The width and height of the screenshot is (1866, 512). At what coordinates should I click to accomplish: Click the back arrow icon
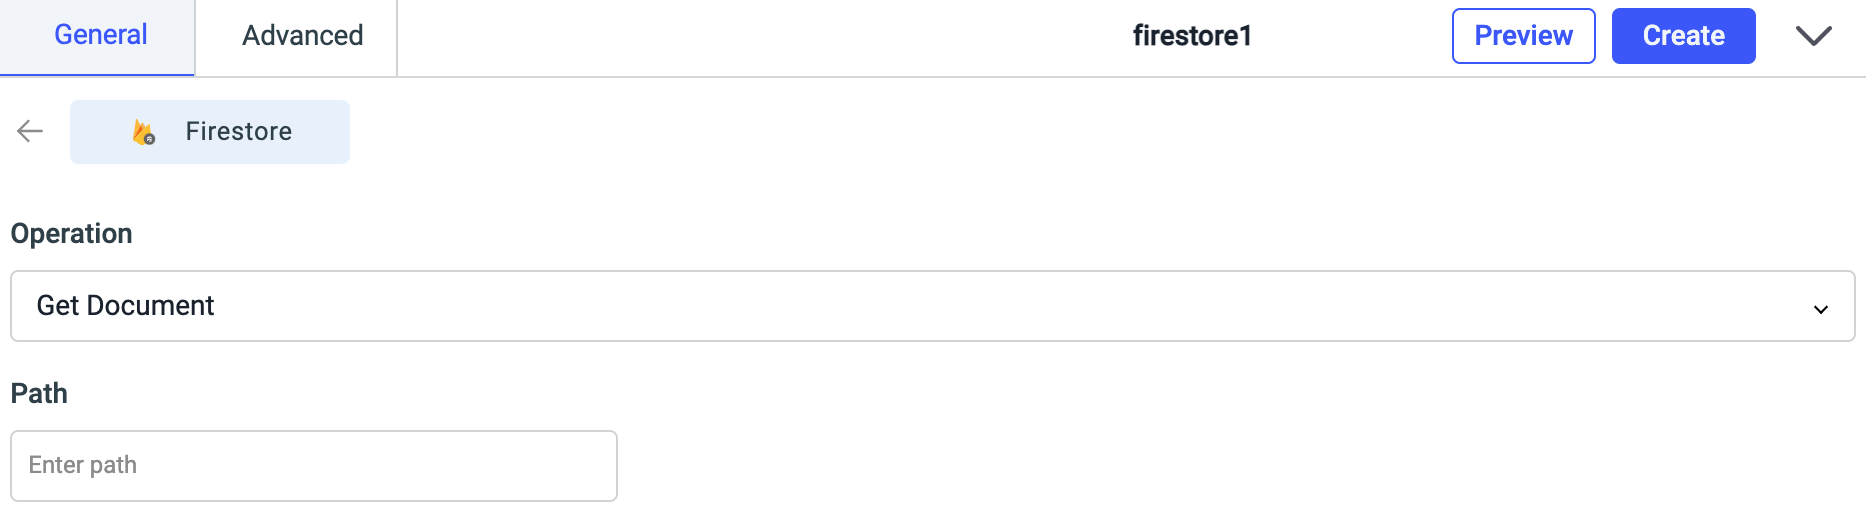pyautogui.click(x=30, y=131)
